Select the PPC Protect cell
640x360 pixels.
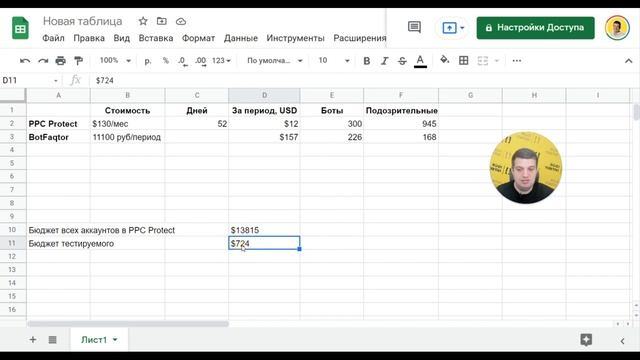58,124
